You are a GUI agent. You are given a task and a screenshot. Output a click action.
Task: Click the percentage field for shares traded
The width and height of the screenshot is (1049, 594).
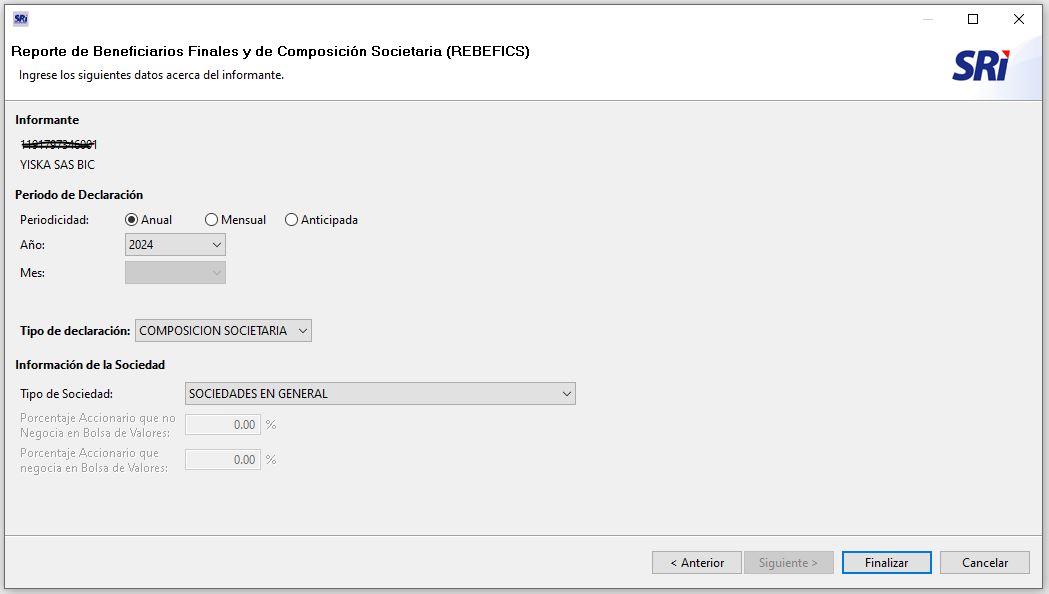click(x=223, y=460)
